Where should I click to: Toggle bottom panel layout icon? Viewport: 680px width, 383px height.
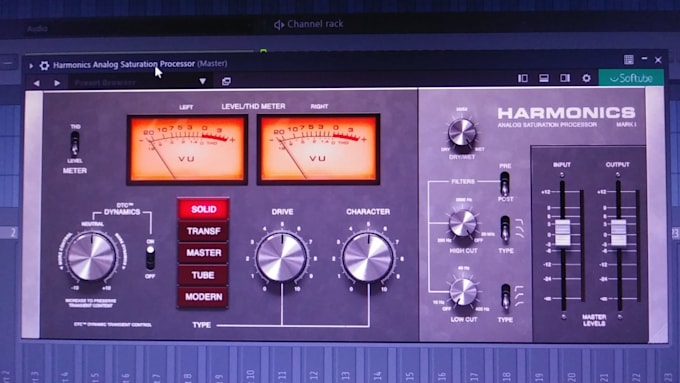tap(544, 78)
